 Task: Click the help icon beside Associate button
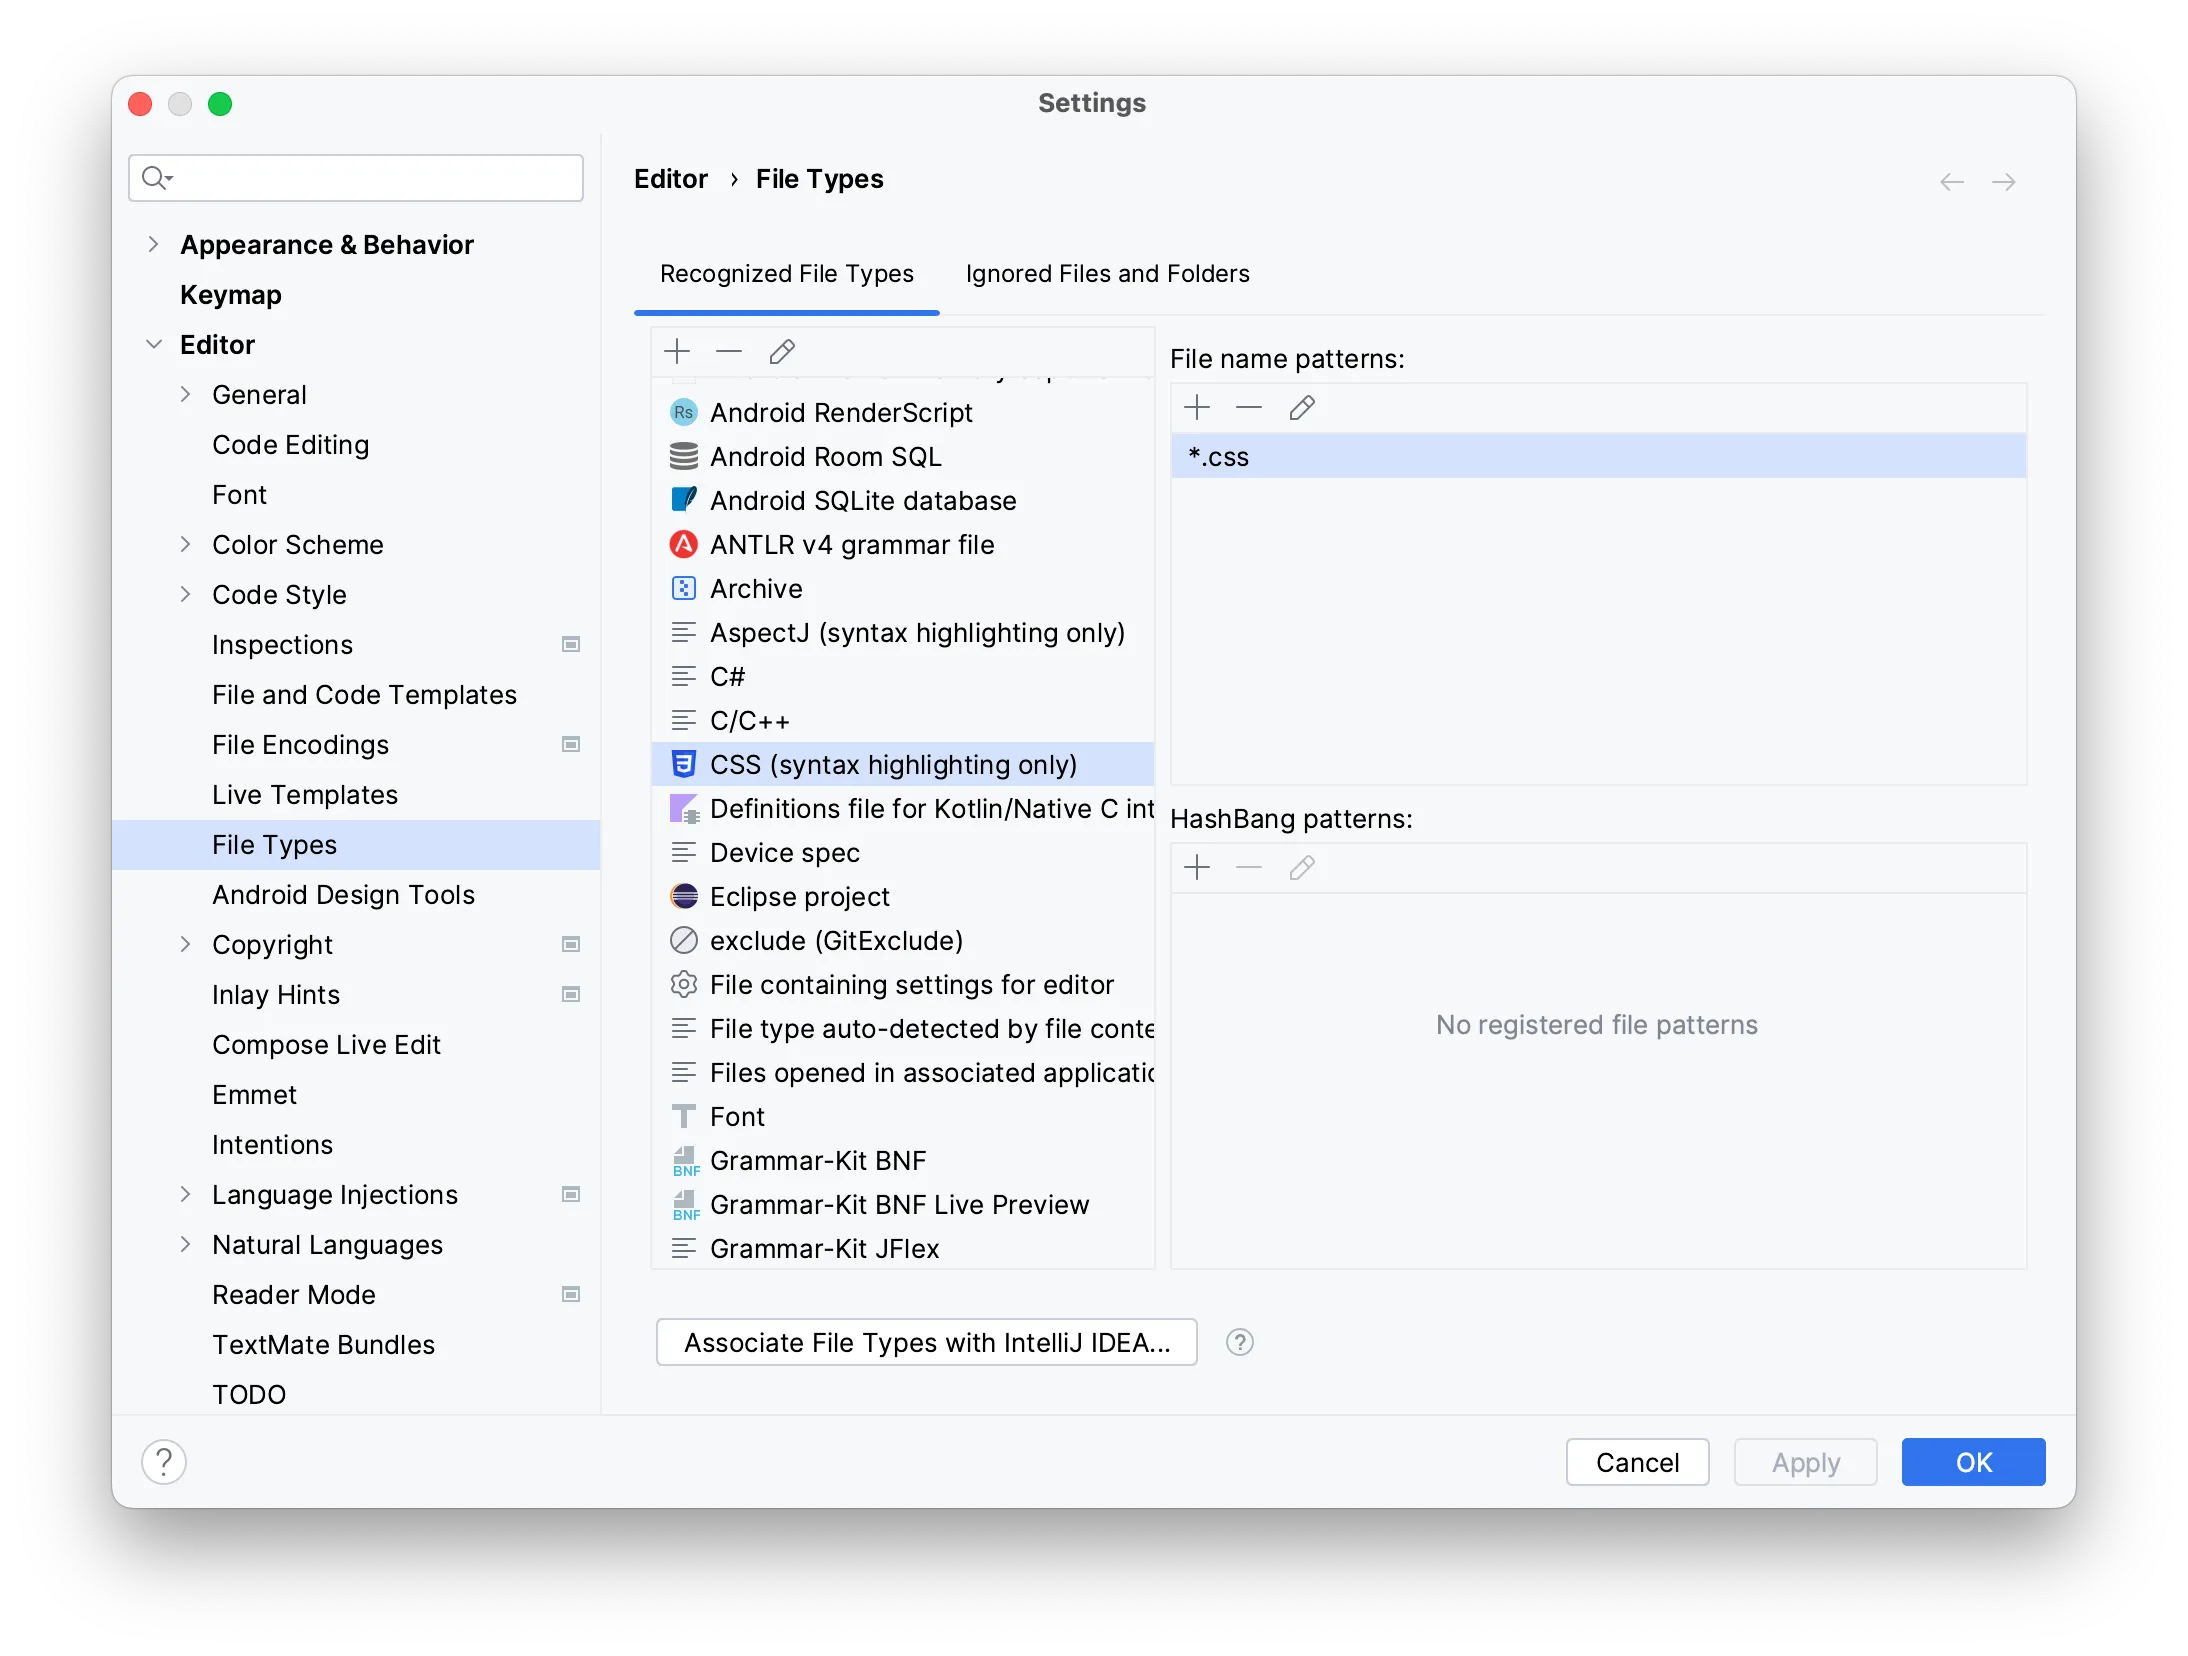pyautogui.click(x=1240, y=1342)
